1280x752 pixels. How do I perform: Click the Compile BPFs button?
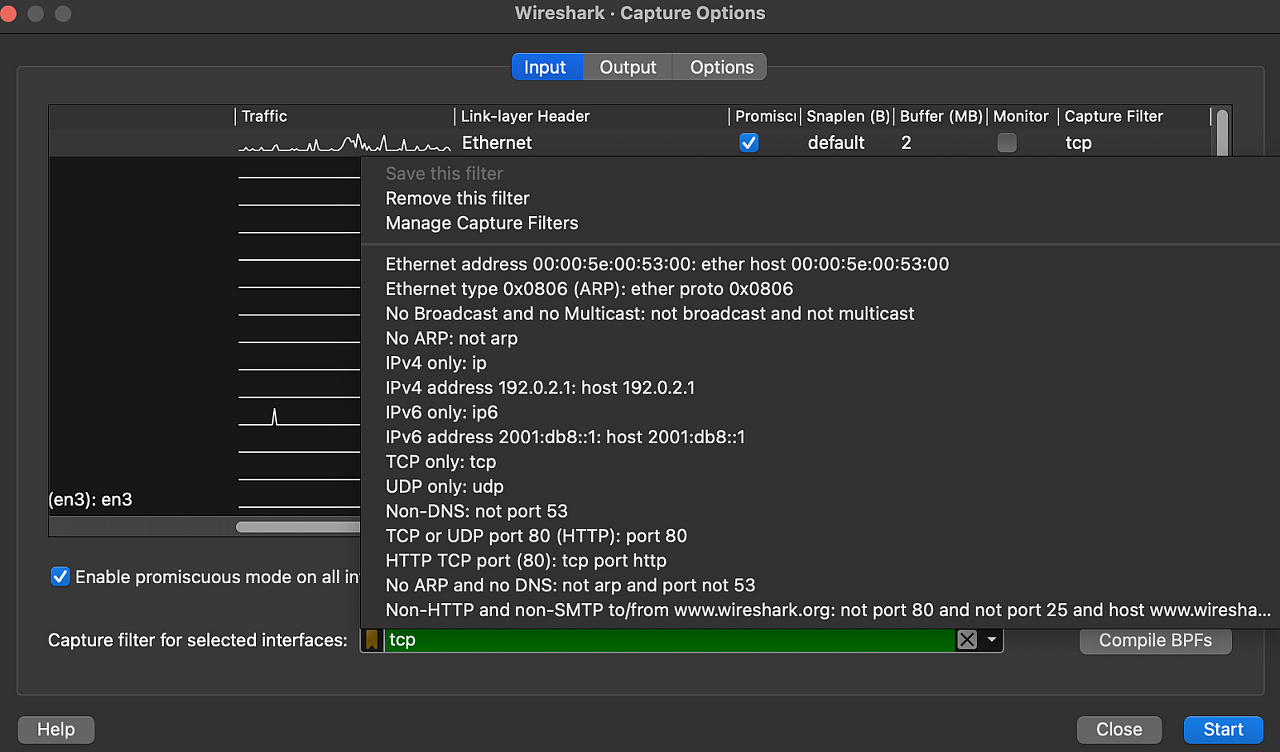tap(1155, 640)
